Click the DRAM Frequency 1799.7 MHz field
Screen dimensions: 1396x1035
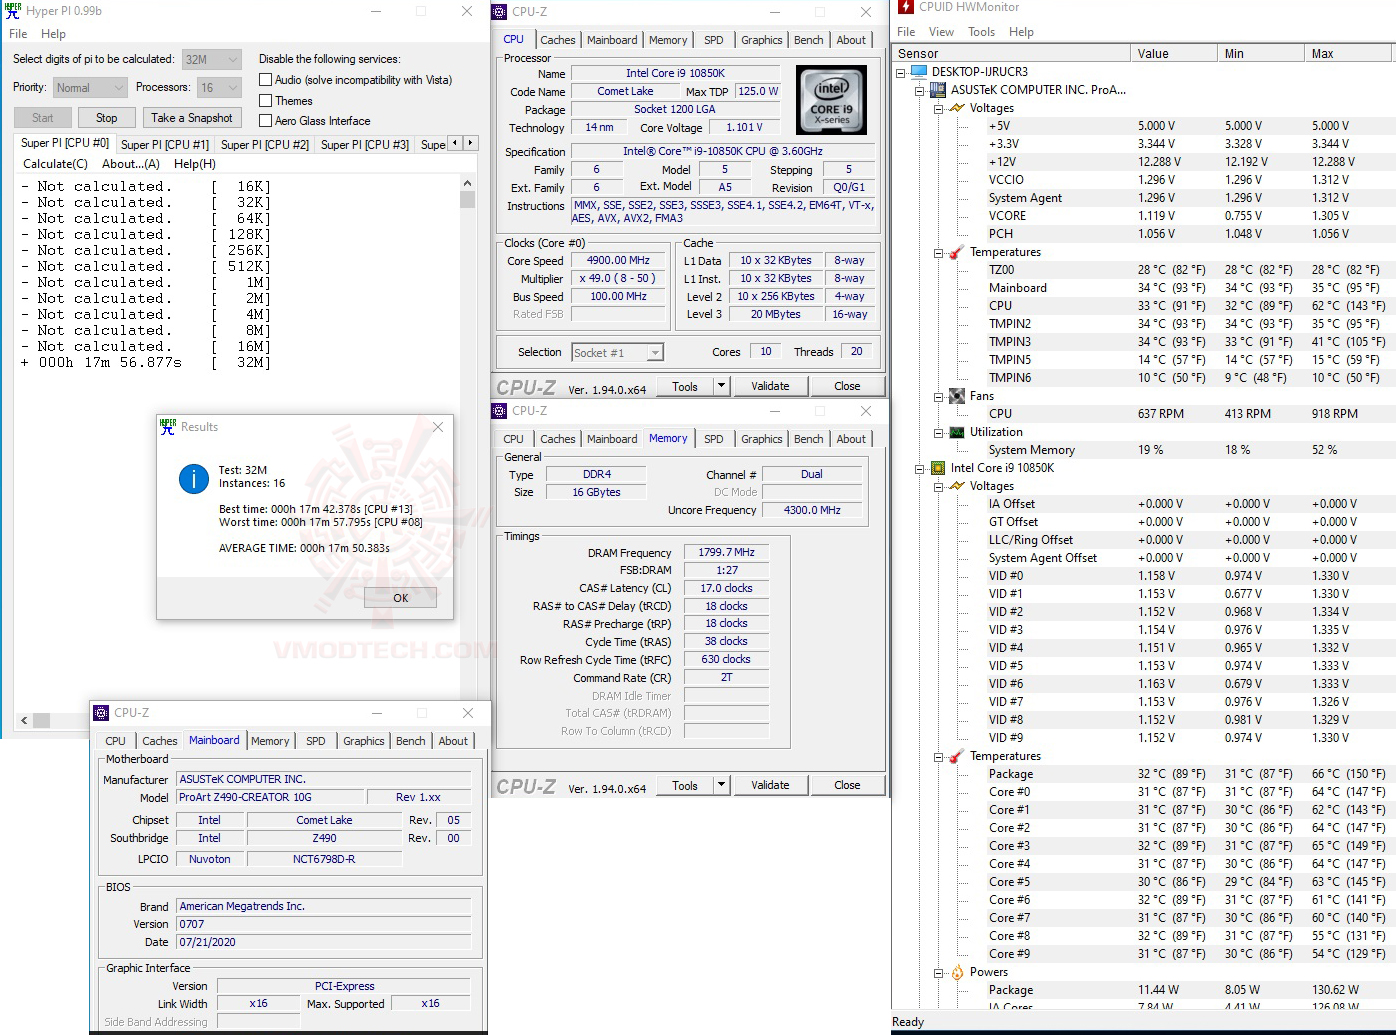[727, 552]
